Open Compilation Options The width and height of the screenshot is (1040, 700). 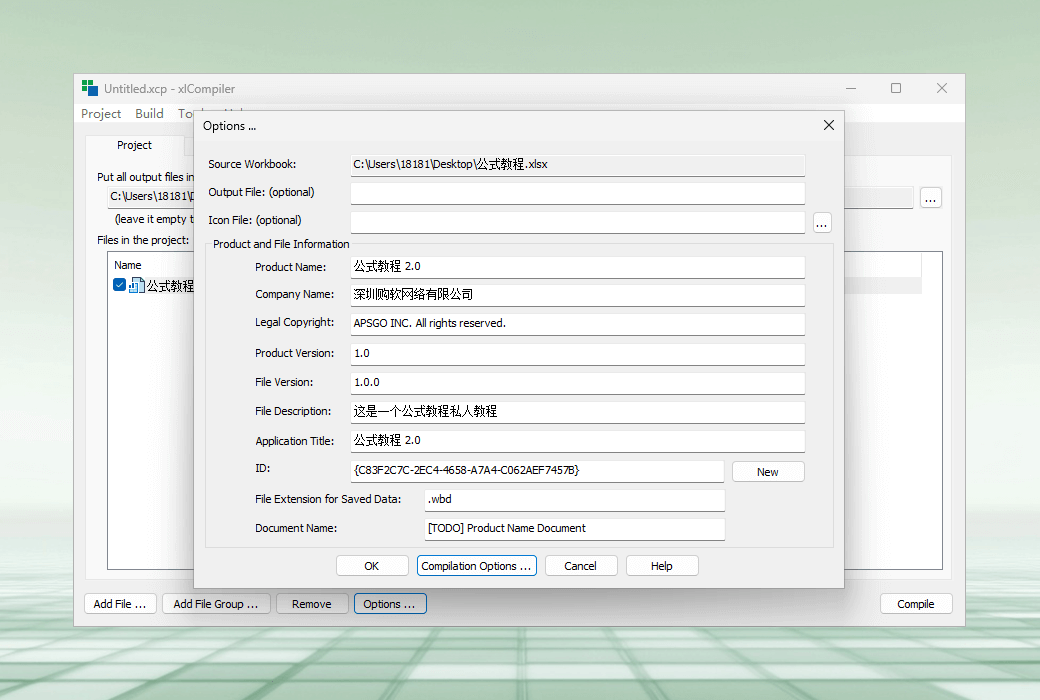click(476, 566)
